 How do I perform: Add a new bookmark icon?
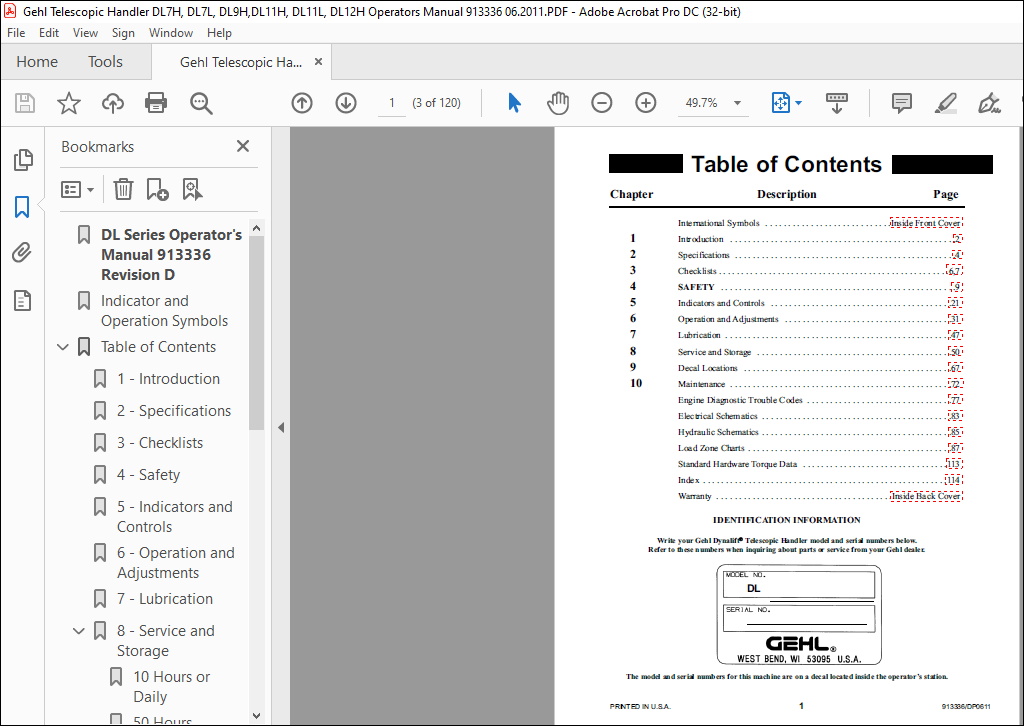click(157, 189)
